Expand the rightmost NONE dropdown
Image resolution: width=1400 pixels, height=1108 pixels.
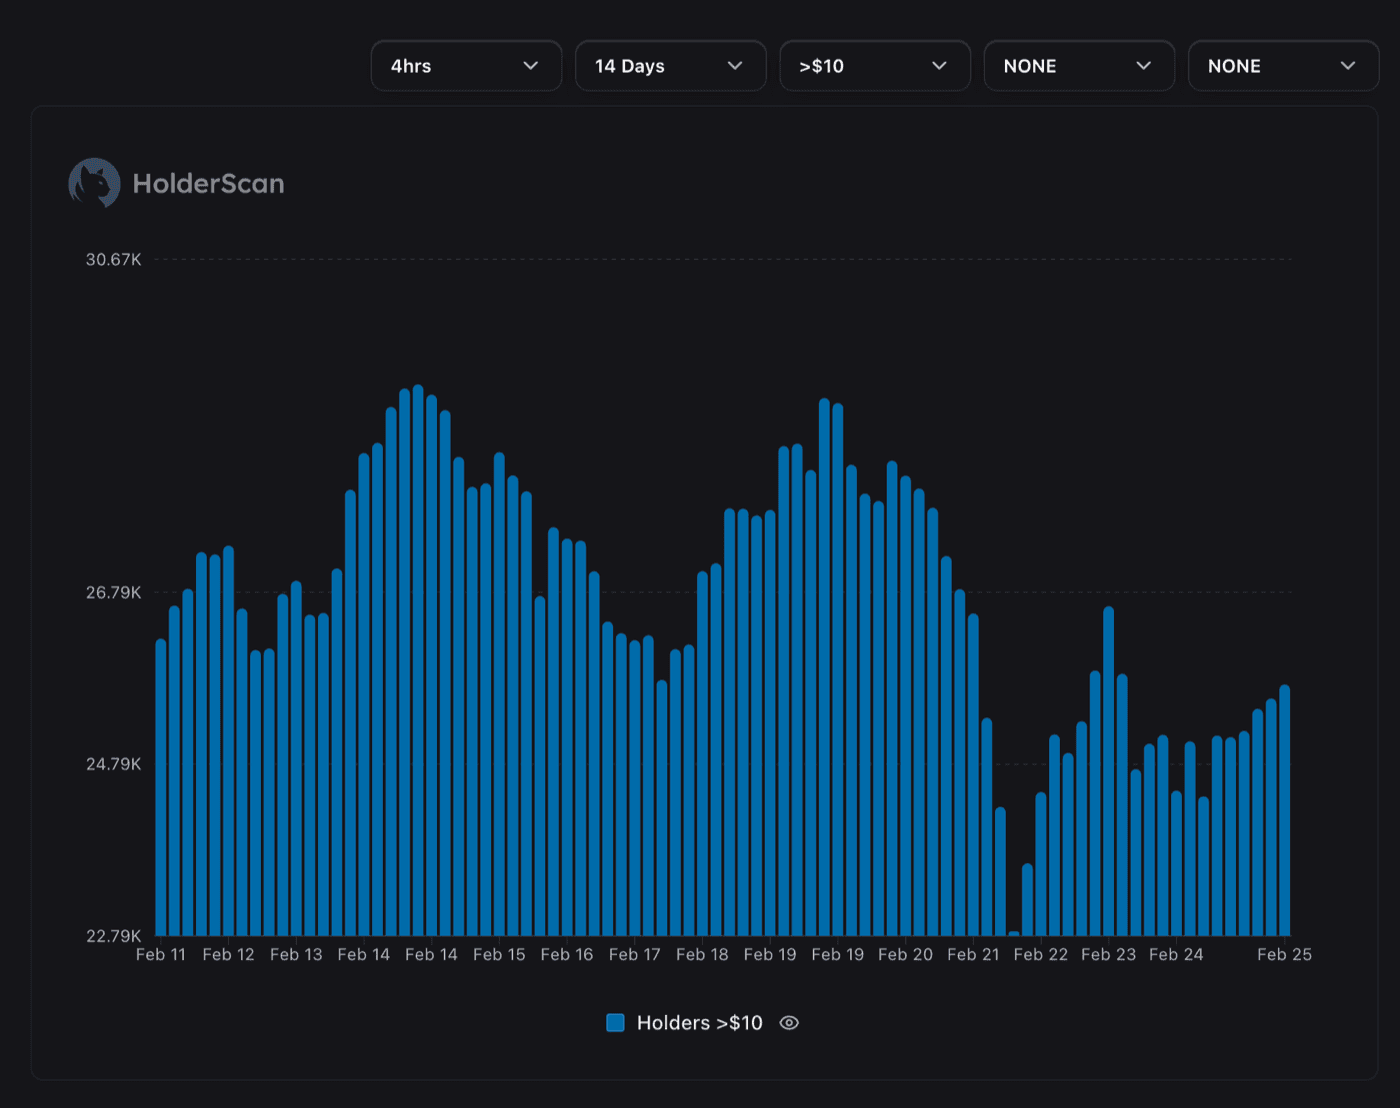(1283, 65)
